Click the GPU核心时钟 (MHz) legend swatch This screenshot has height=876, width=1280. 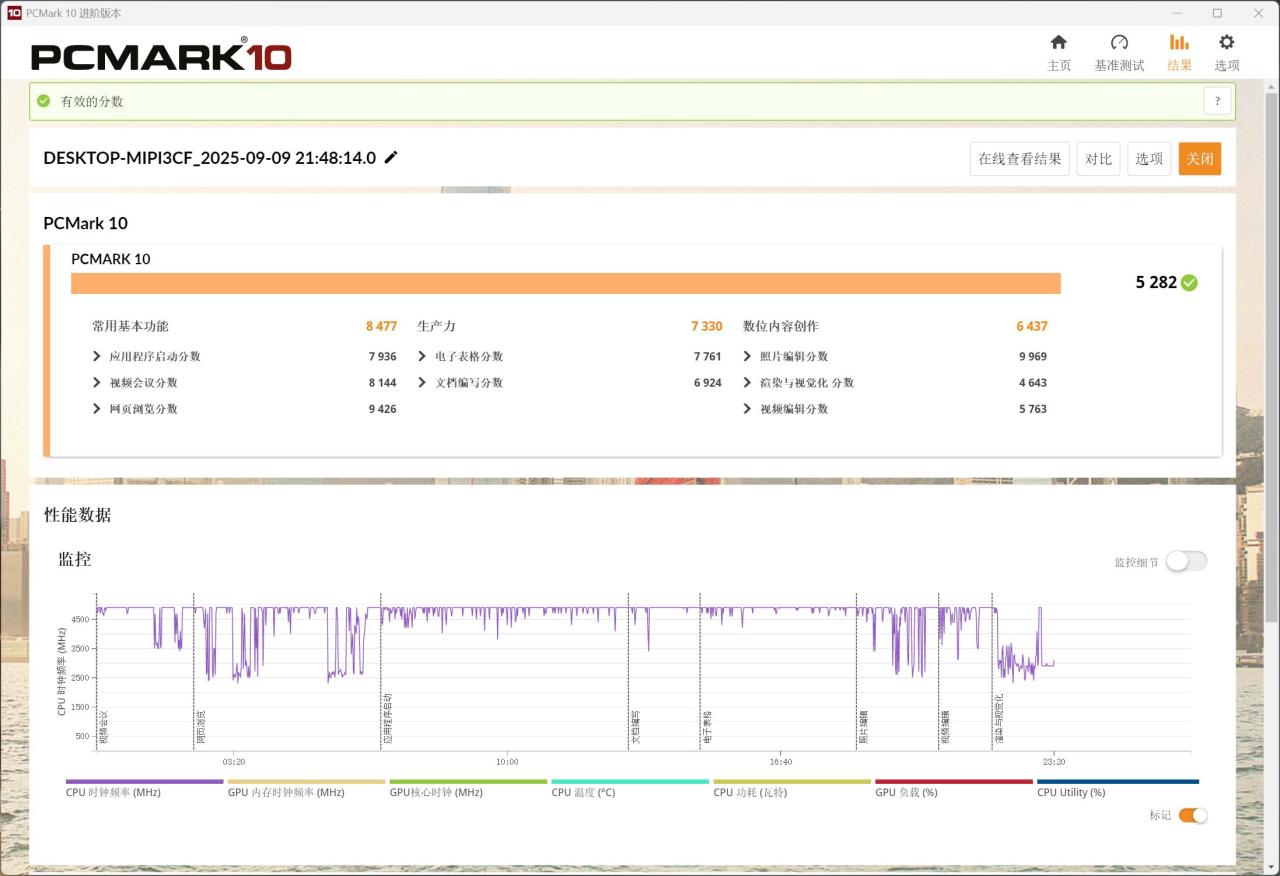(x=468, y=782)
